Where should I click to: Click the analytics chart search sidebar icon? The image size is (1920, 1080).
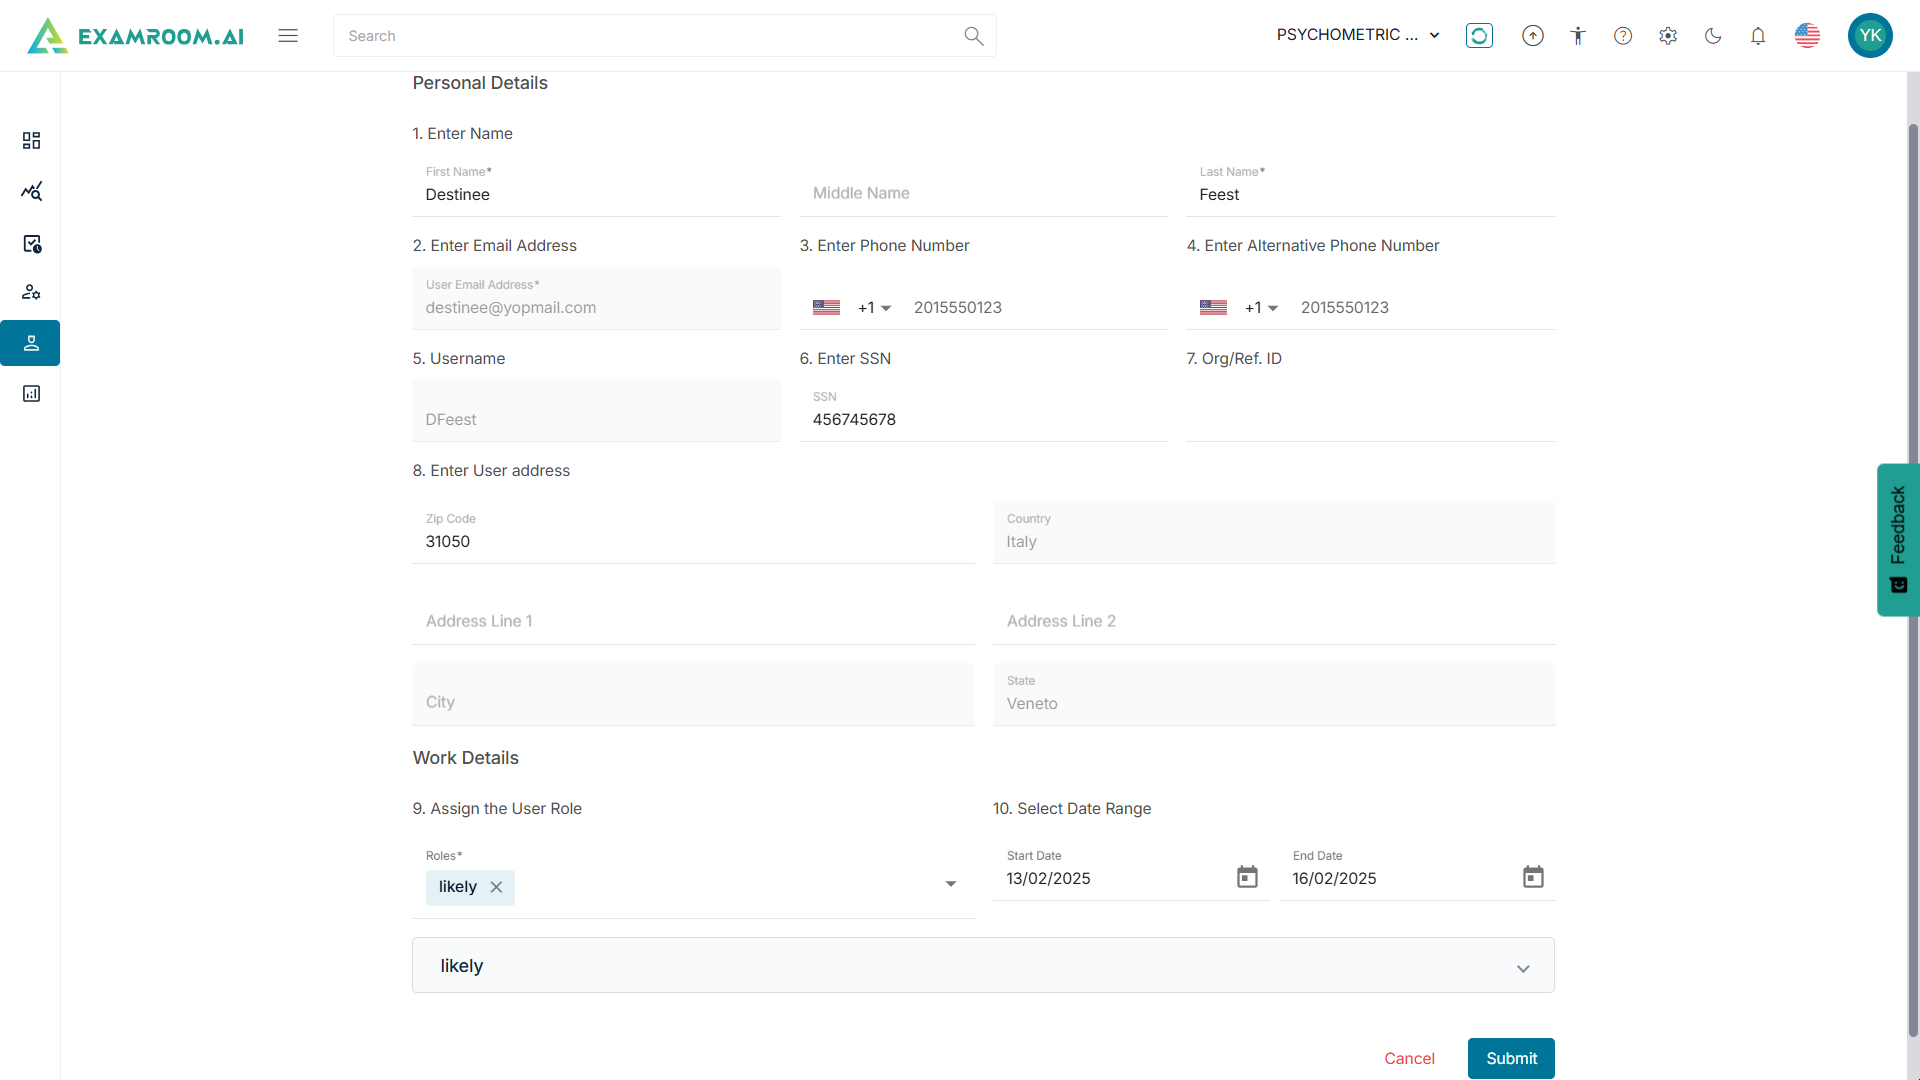click(x=31, y=191)
